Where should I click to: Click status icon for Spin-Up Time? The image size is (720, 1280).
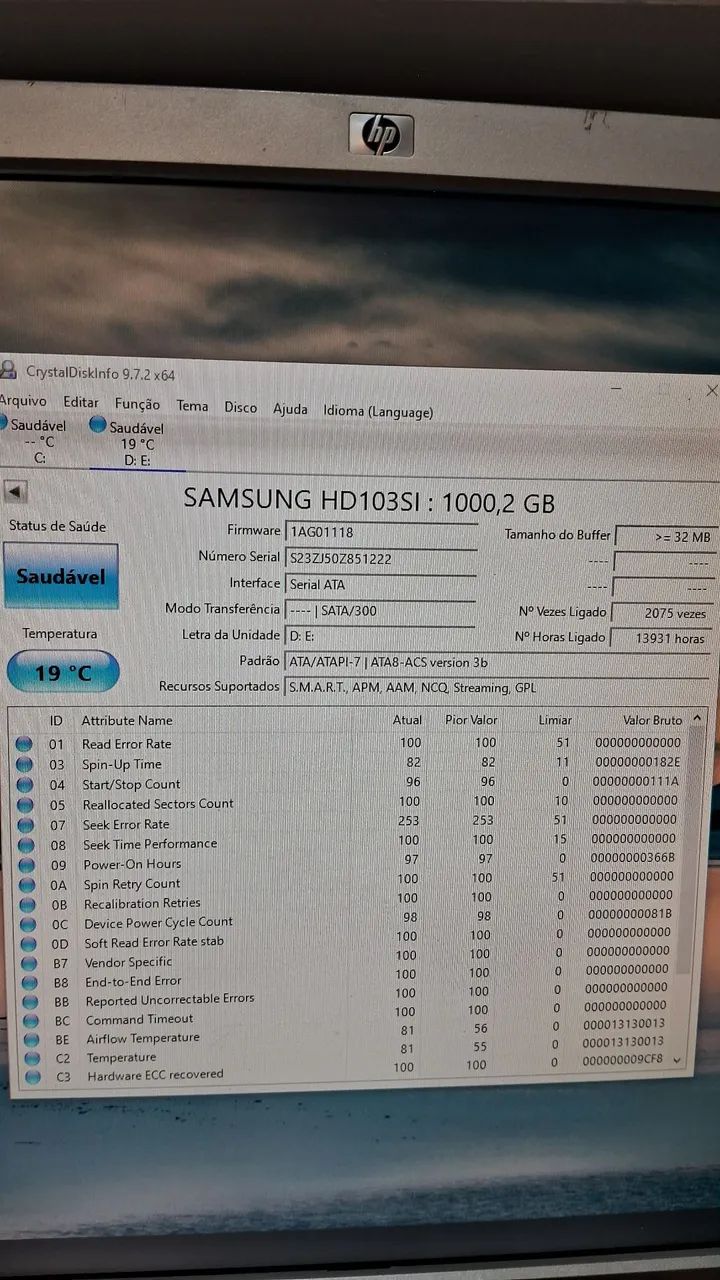pyautogui.click(x=25, y=765)
